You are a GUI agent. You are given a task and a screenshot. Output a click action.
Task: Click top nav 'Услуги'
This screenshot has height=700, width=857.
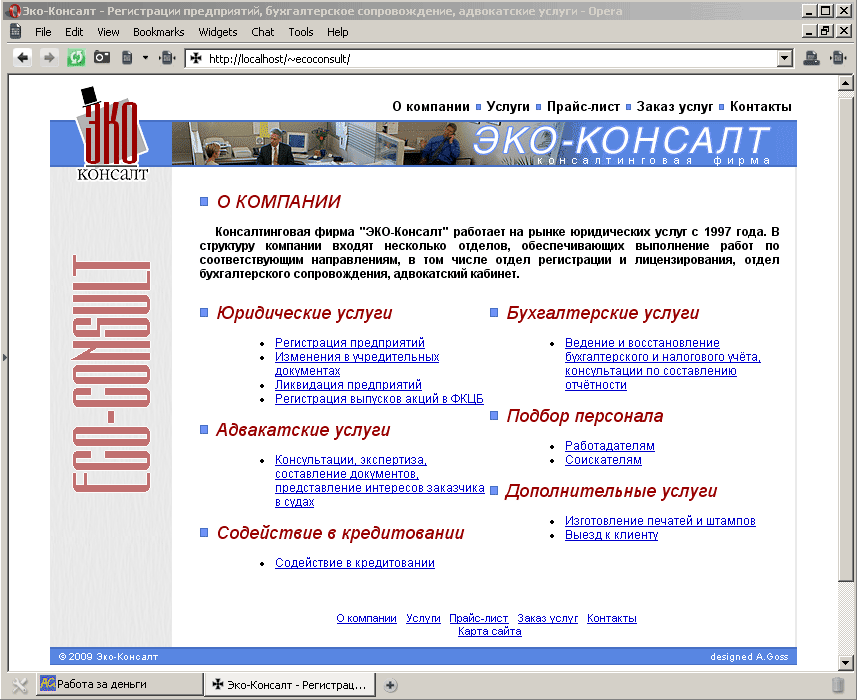click(508, 107)
